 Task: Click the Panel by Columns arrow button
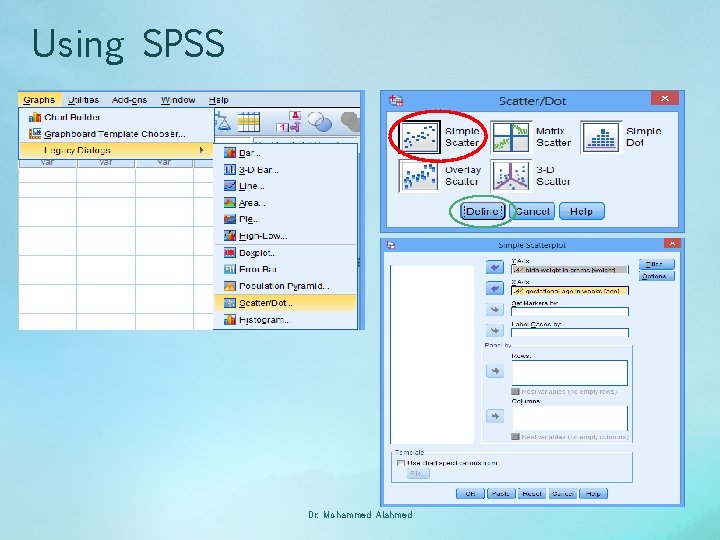click(495, 416)
